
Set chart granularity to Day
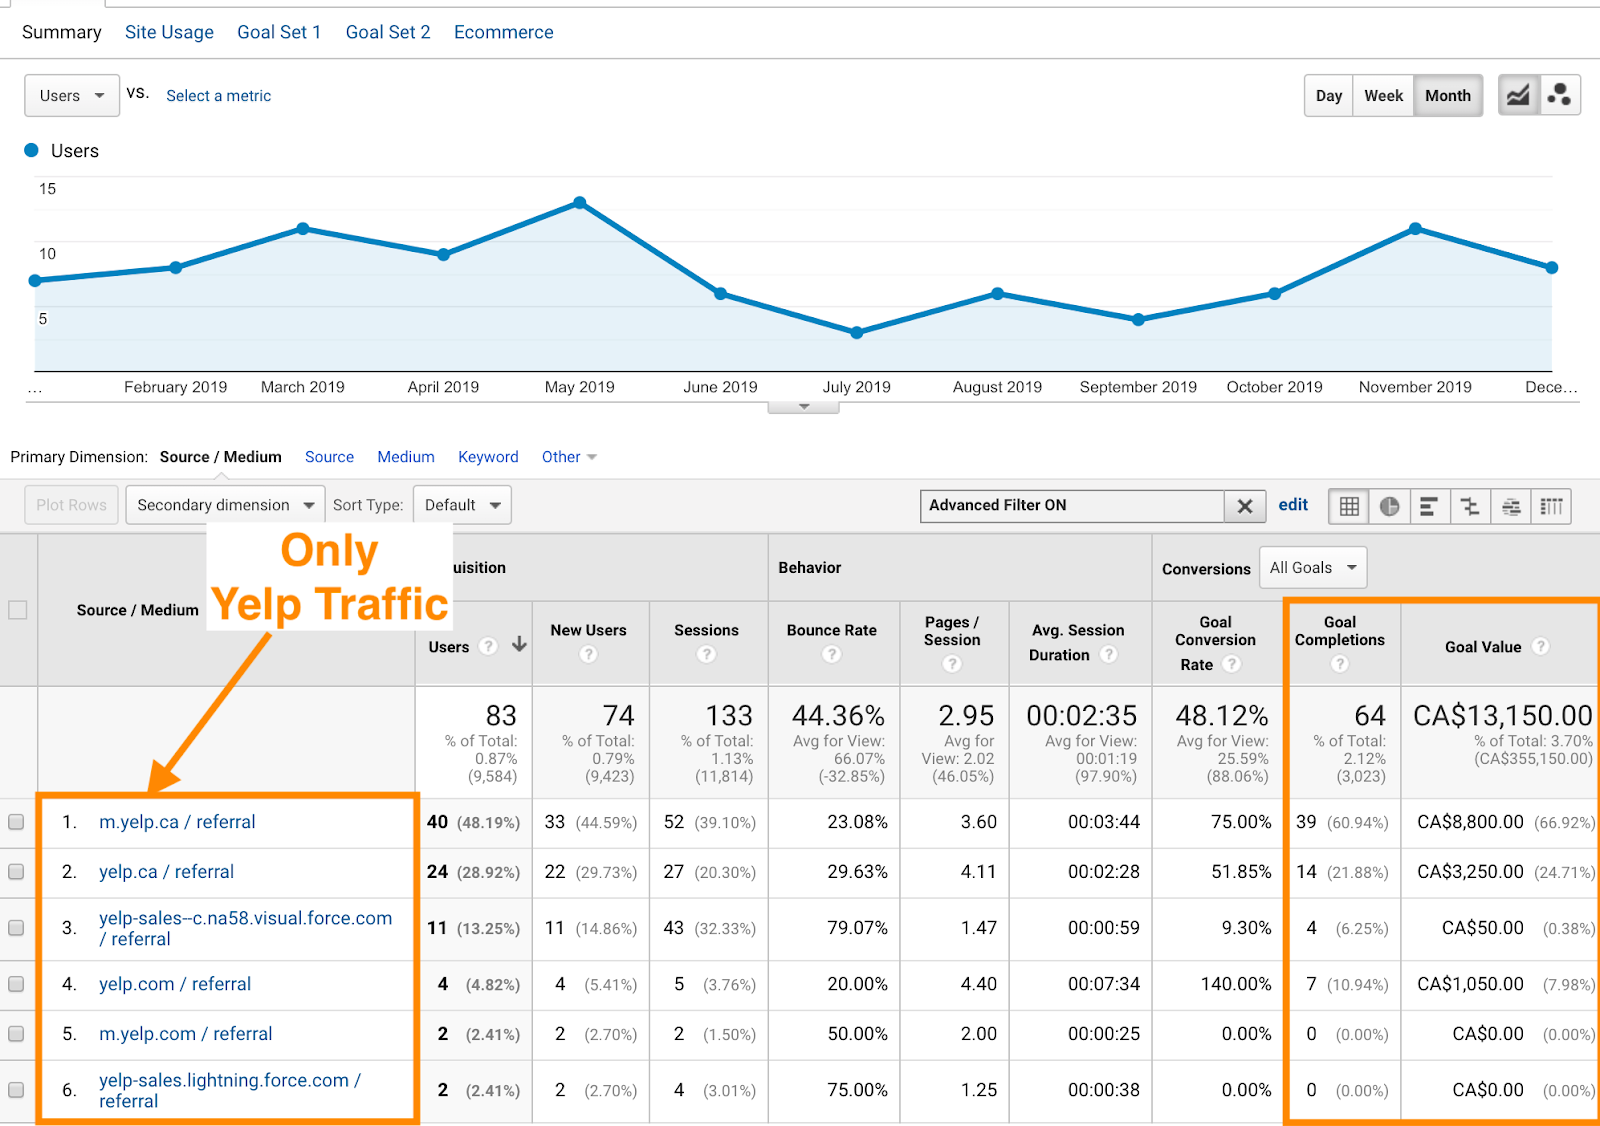(1329, 96)
